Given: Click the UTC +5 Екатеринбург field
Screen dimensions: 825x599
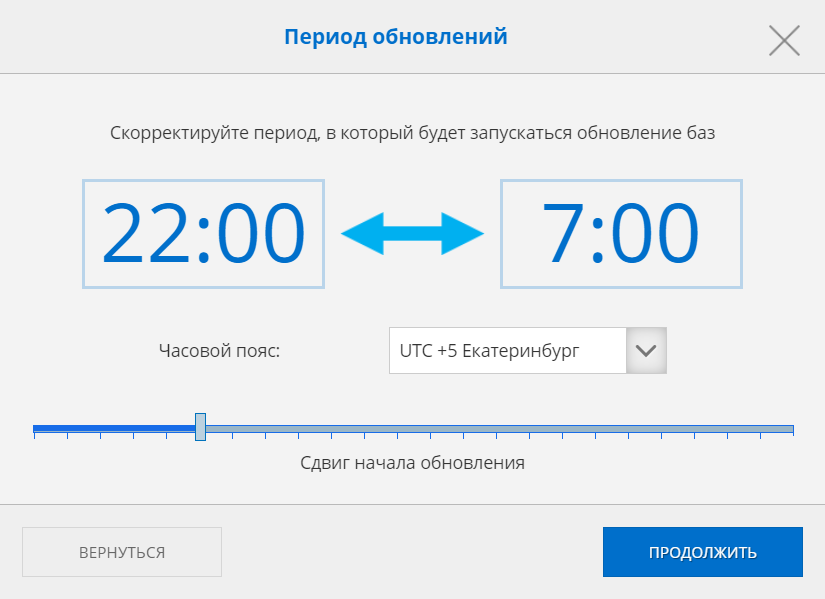Looking at the screenshot, I should (507, 351).
